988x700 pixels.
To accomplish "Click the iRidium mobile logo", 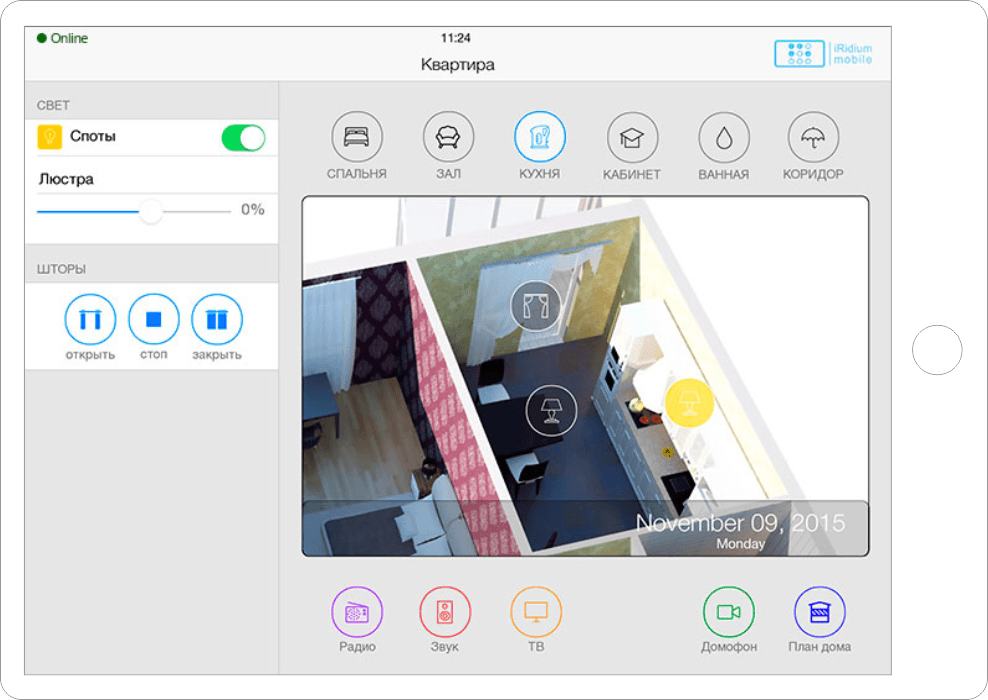I will [x=823, y=54].
